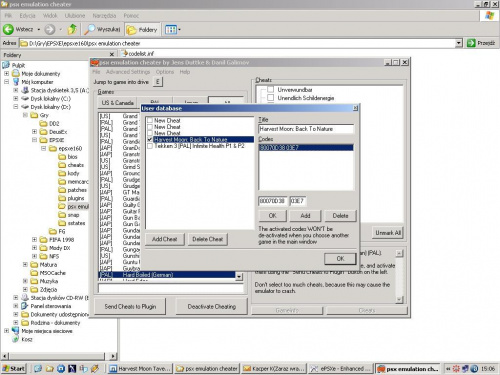The height and width of the screenshot is (375, 500).
Task: Open Wyszukaj search in Explorer toolbar
Action: (x=102, y=29)
